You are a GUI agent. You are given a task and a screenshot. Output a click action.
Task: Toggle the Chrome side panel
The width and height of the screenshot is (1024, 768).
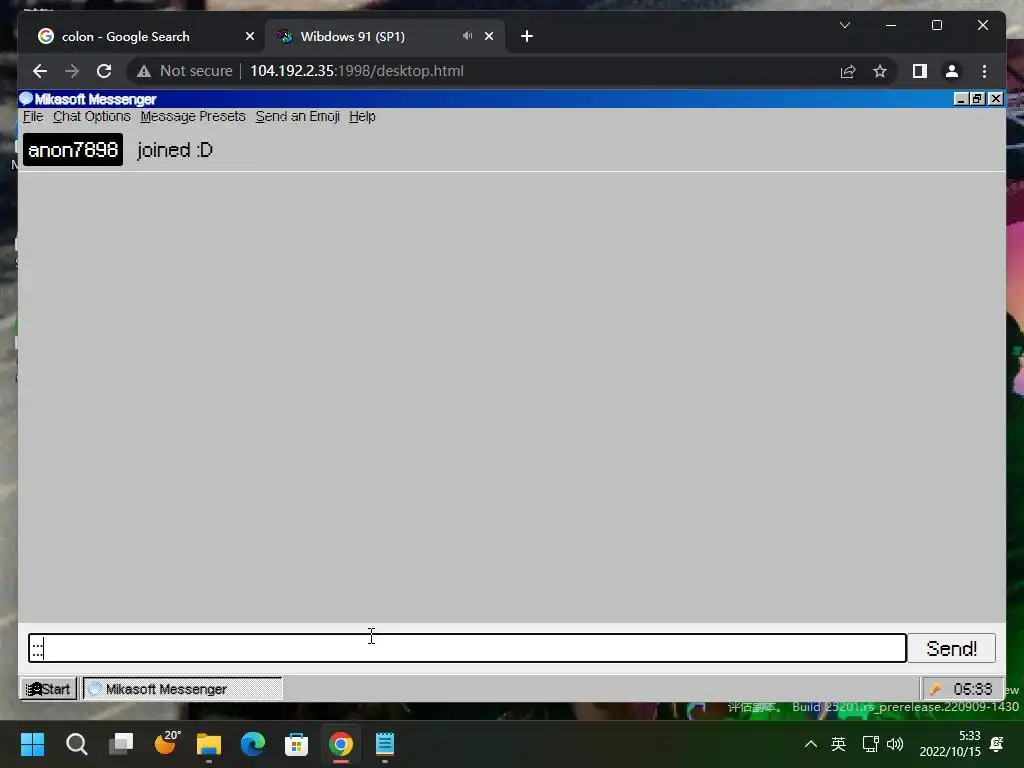(x=920, y=71)
